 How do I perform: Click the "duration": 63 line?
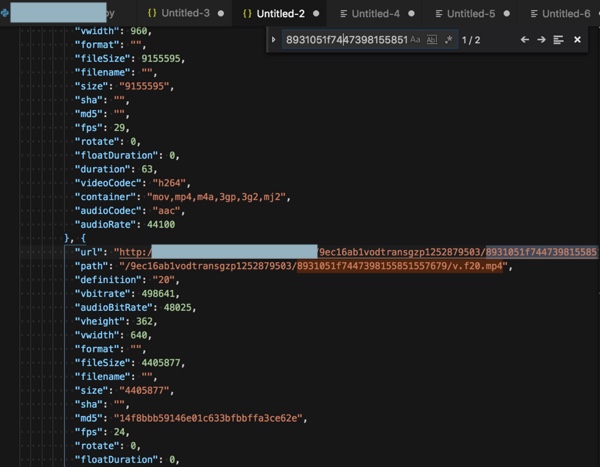pos(116,169)
